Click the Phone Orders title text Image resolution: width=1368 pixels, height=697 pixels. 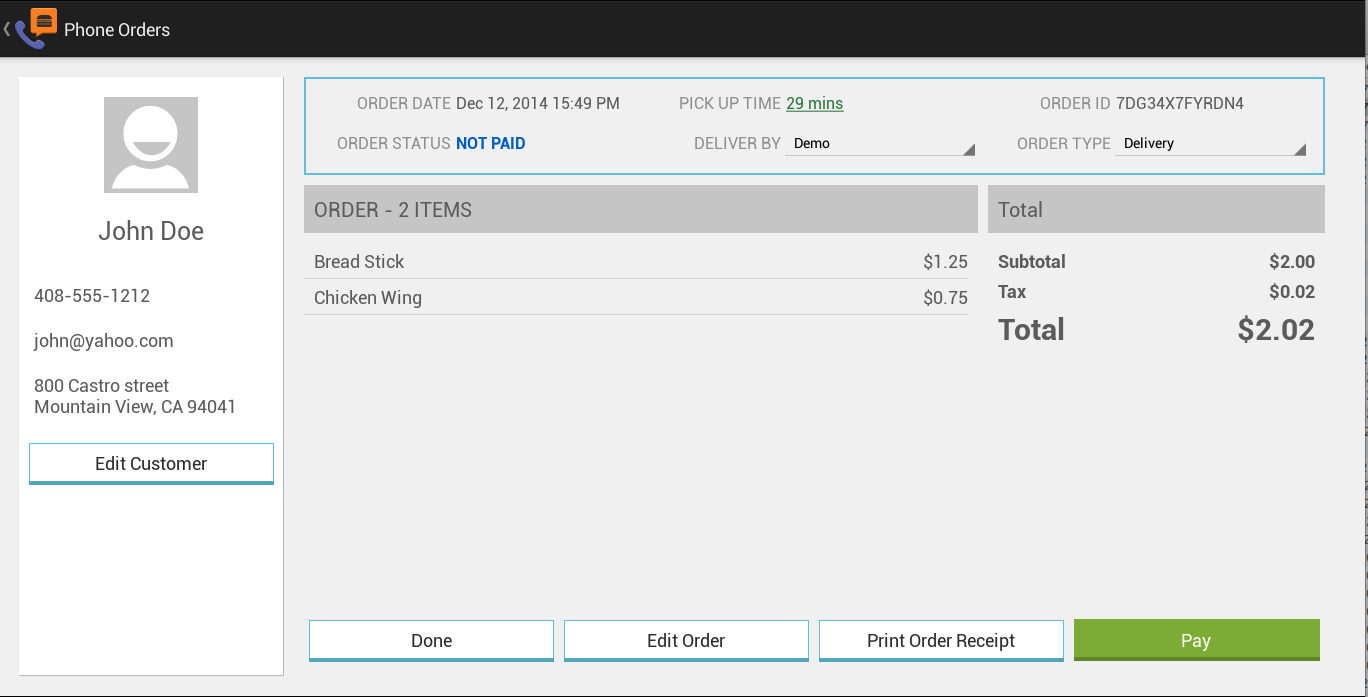[117, 30]
